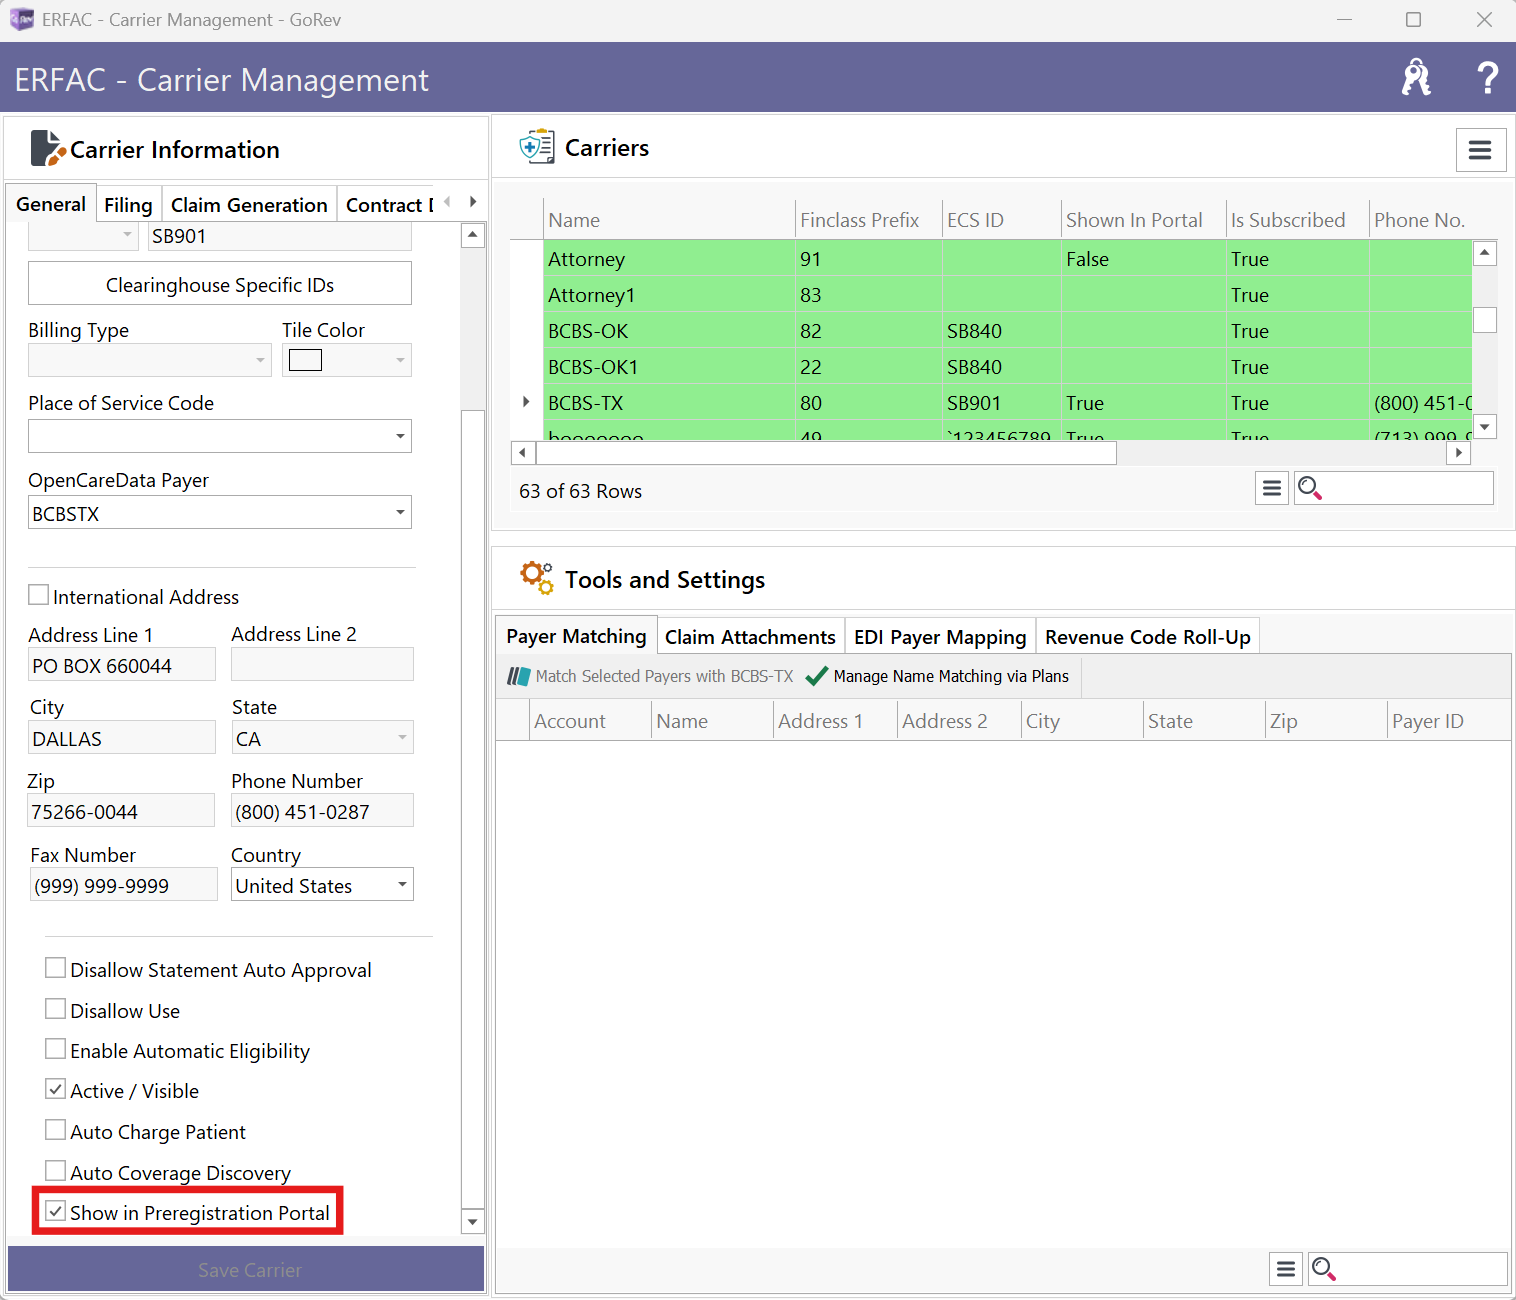
Task: Switch to EDI Payer Mapping tab
Action: (940, 637)
